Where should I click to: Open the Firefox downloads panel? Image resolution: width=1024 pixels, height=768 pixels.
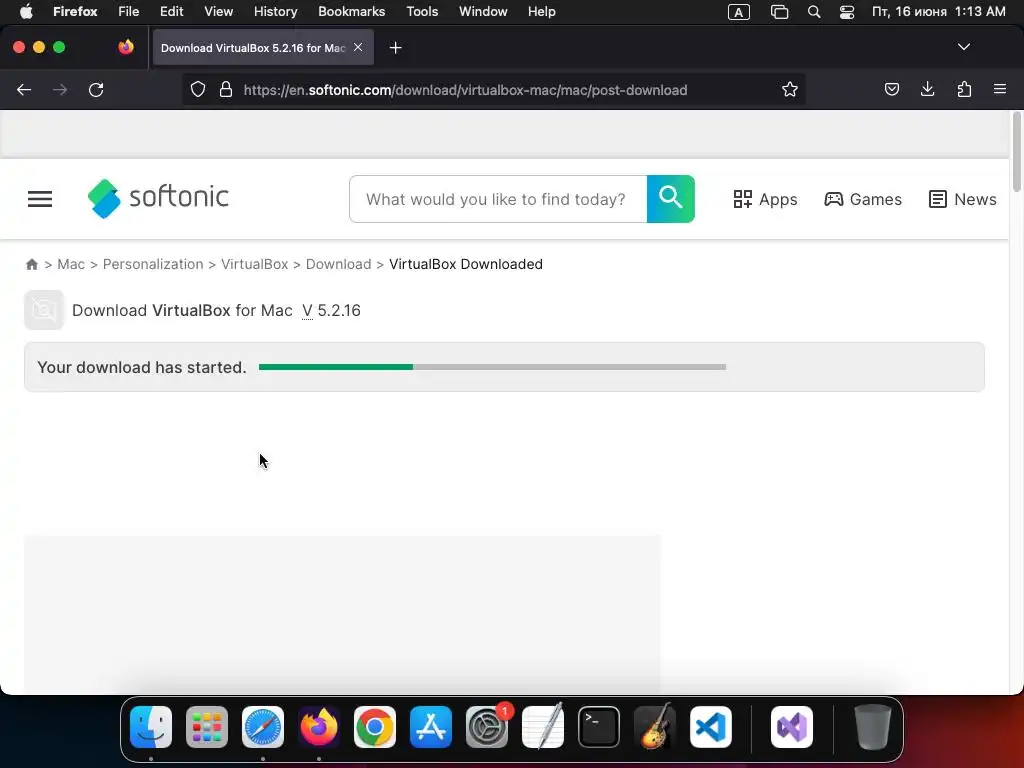pos(927,89)
